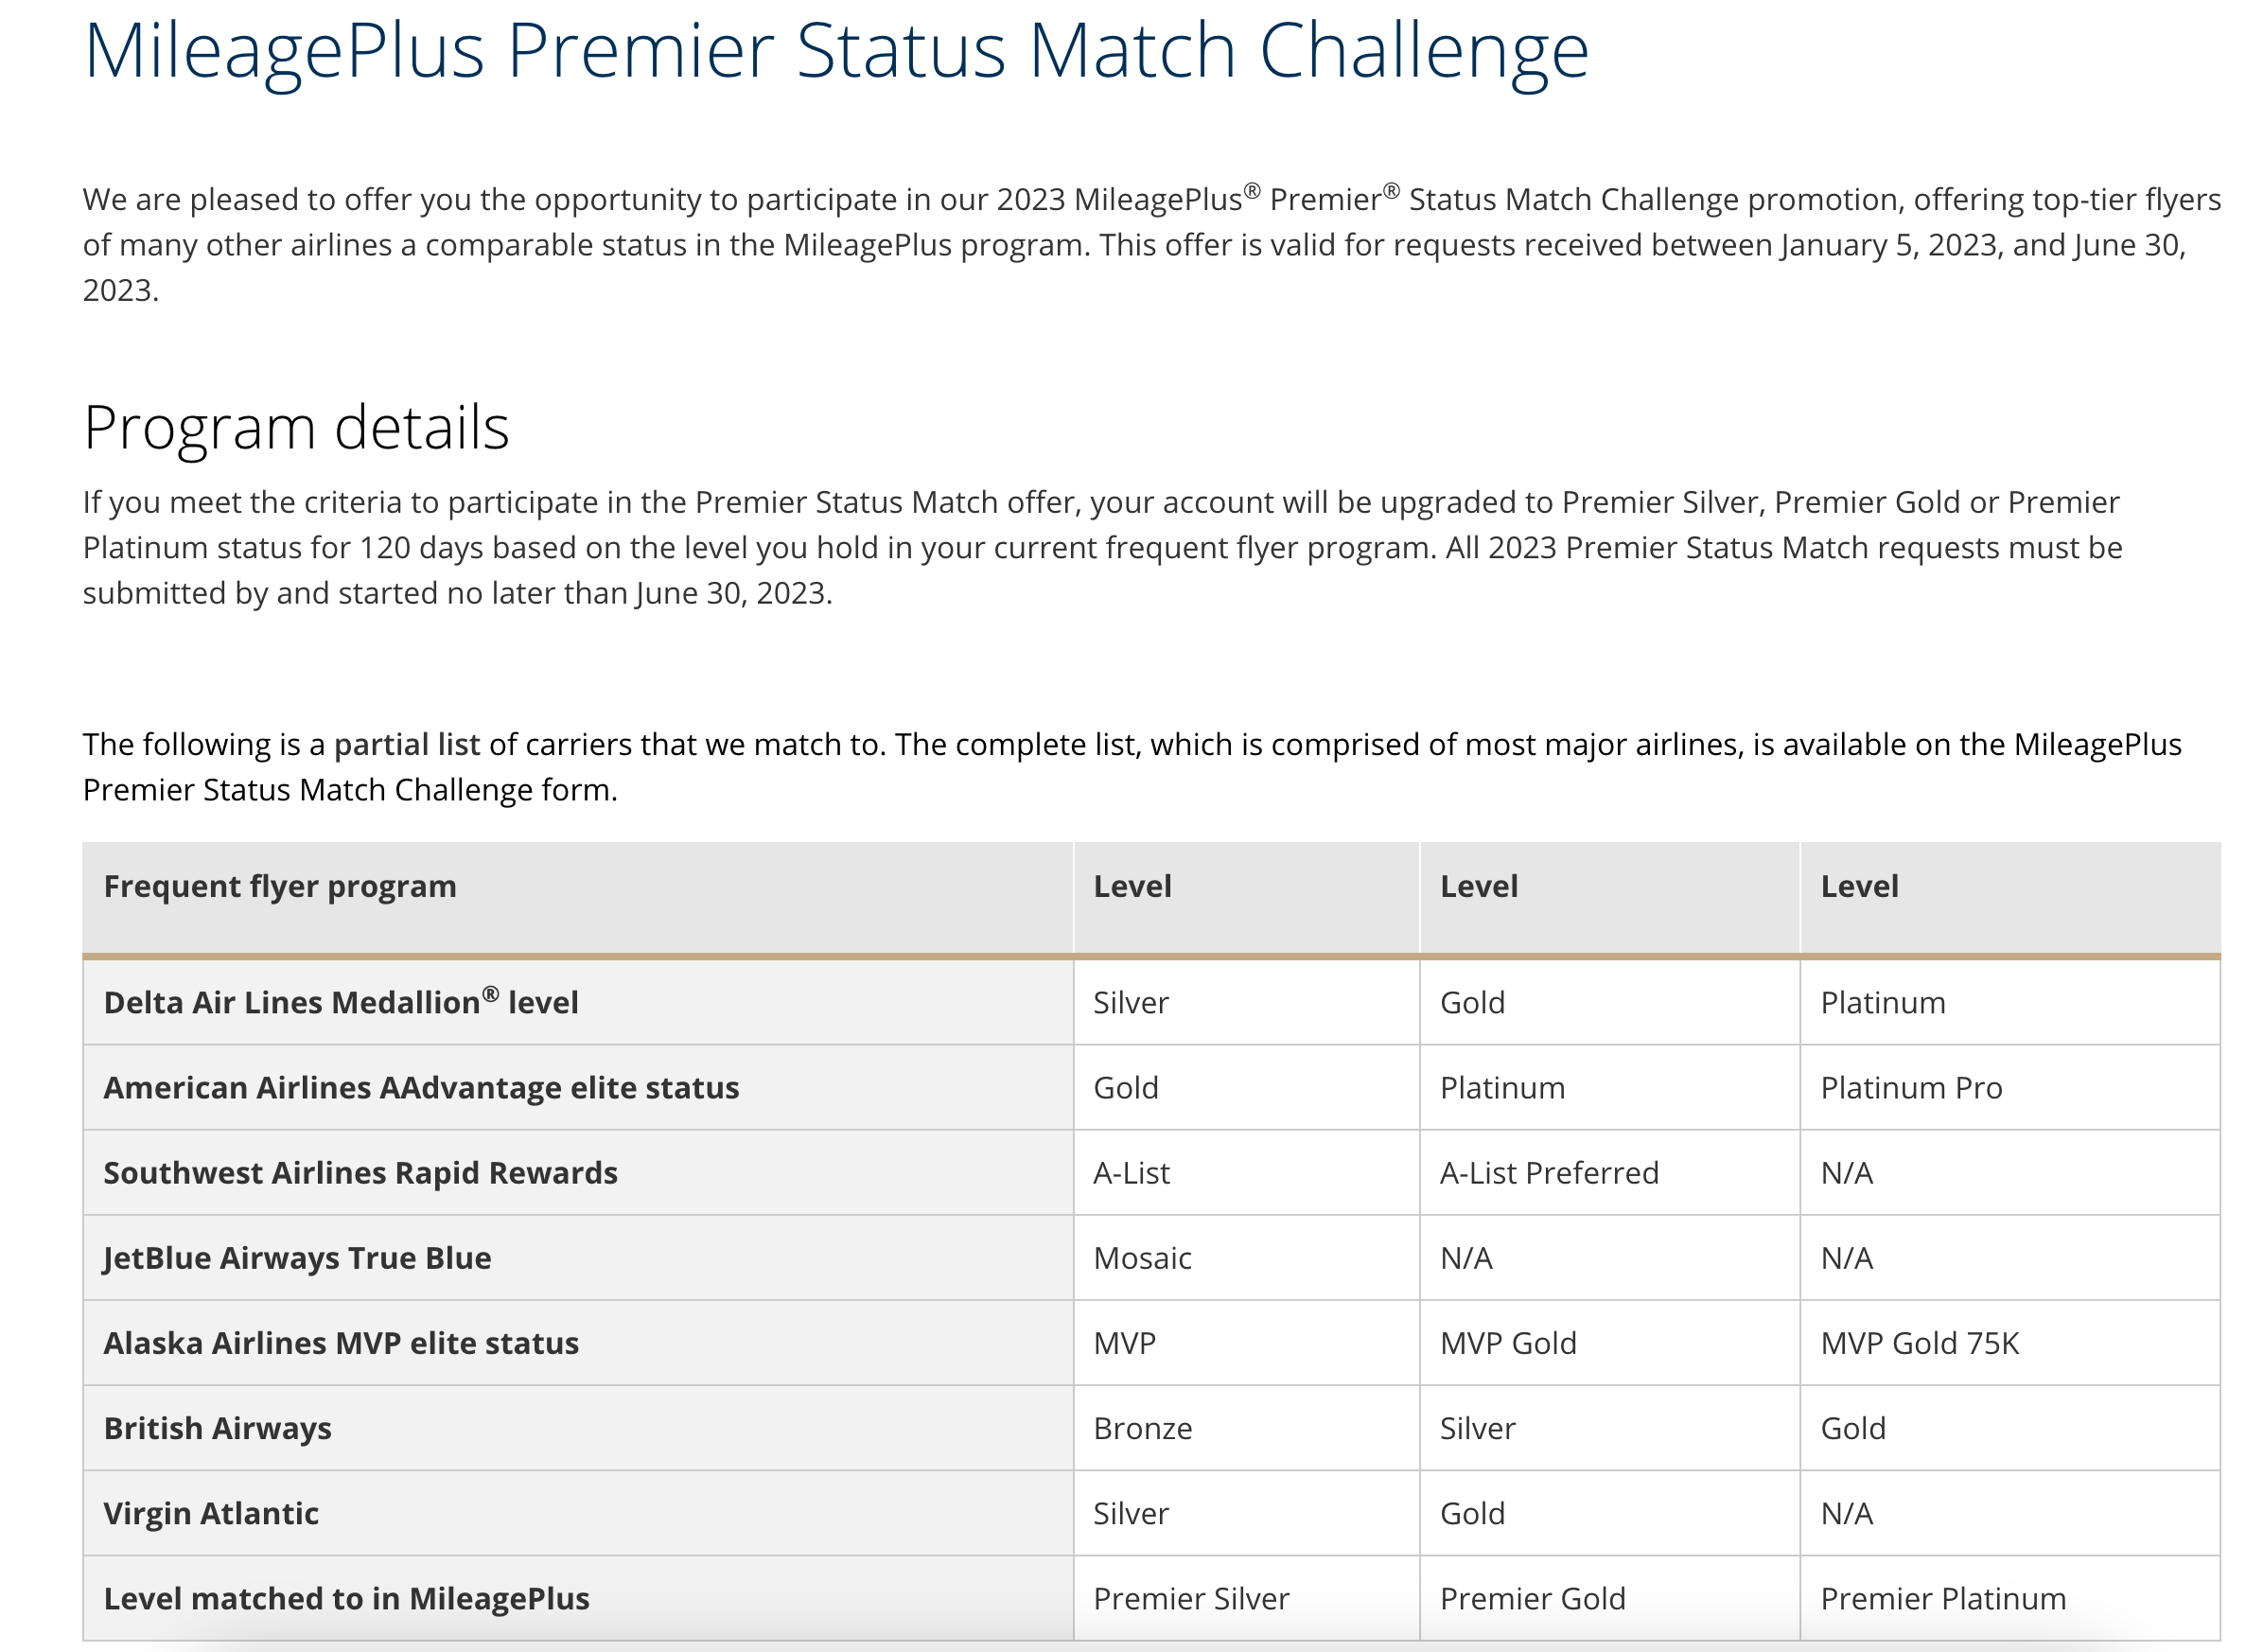Click the Virgin Atlantic row label
Viewport: 2246px width, 1652px height.
point(211,1513)
